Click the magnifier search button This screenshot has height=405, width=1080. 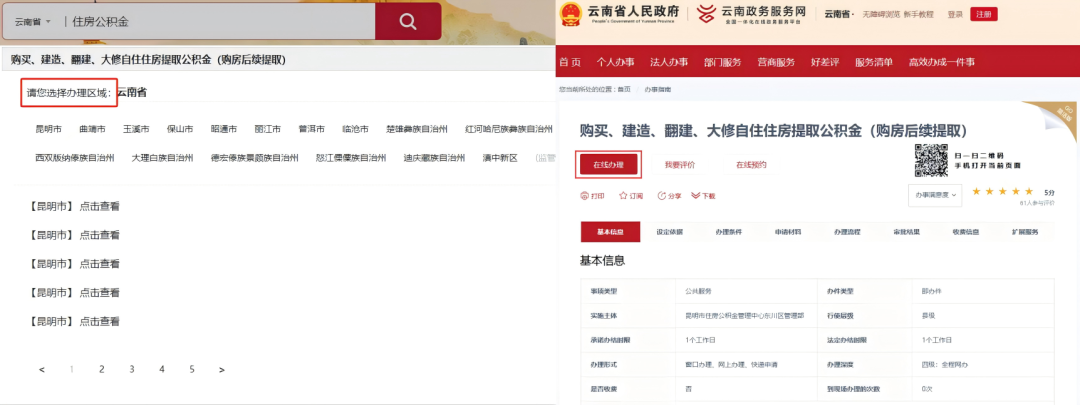click(408, 21)
